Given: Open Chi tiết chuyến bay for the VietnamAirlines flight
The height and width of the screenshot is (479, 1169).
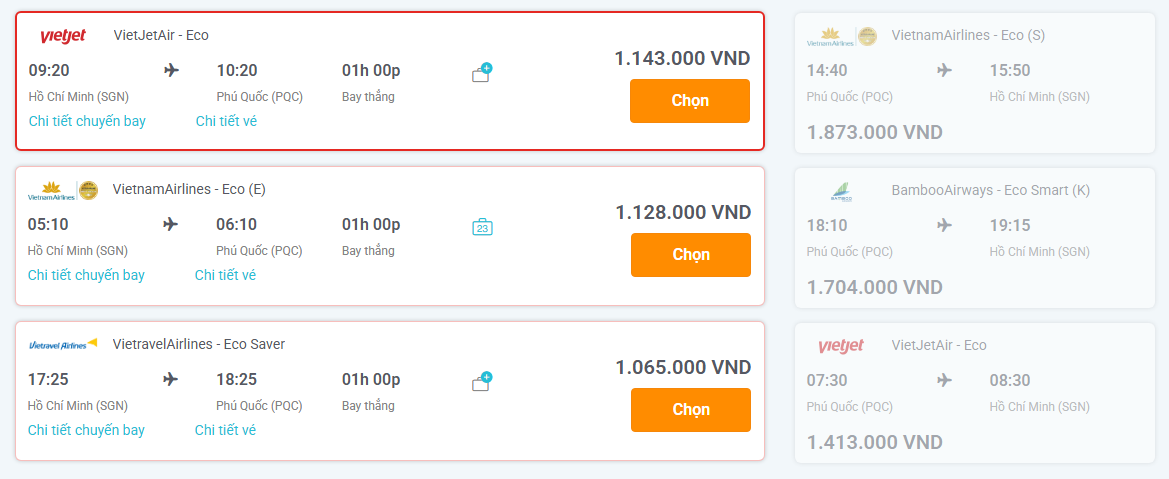Looking at the screenshot, I should coord(86,275).
